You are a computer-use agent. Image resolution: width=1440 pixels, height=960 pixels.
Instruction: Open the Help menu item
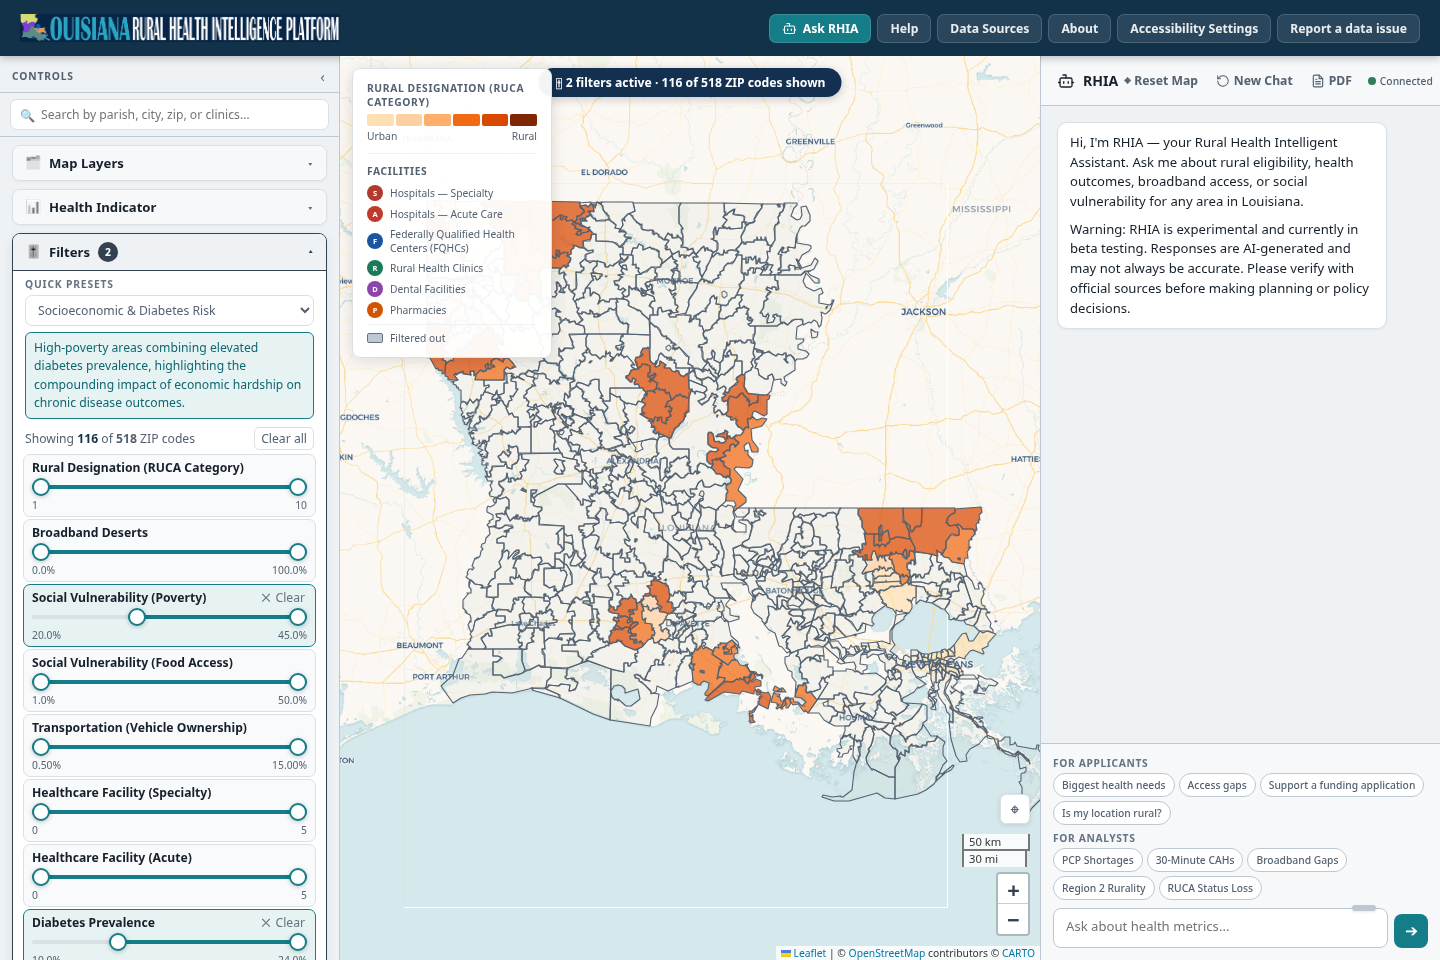click(x=904, y=28)
